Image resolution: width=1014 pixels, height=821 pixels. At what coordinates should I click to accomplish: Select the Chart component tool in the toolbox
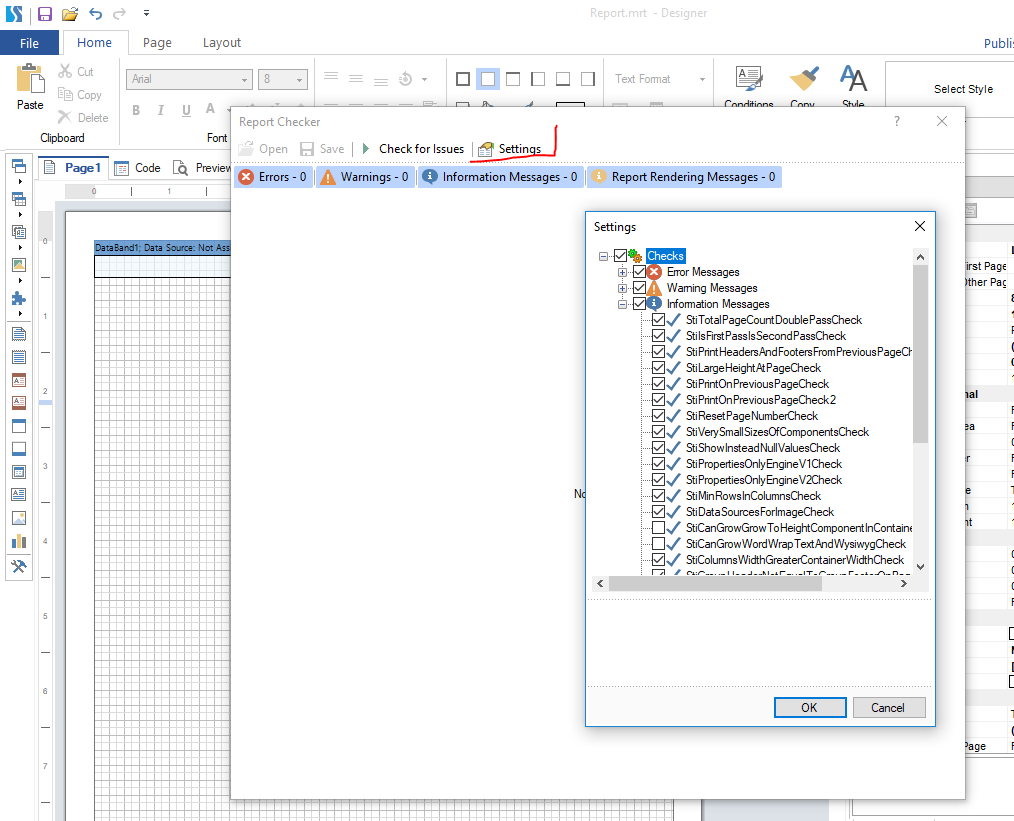[19, 541]
